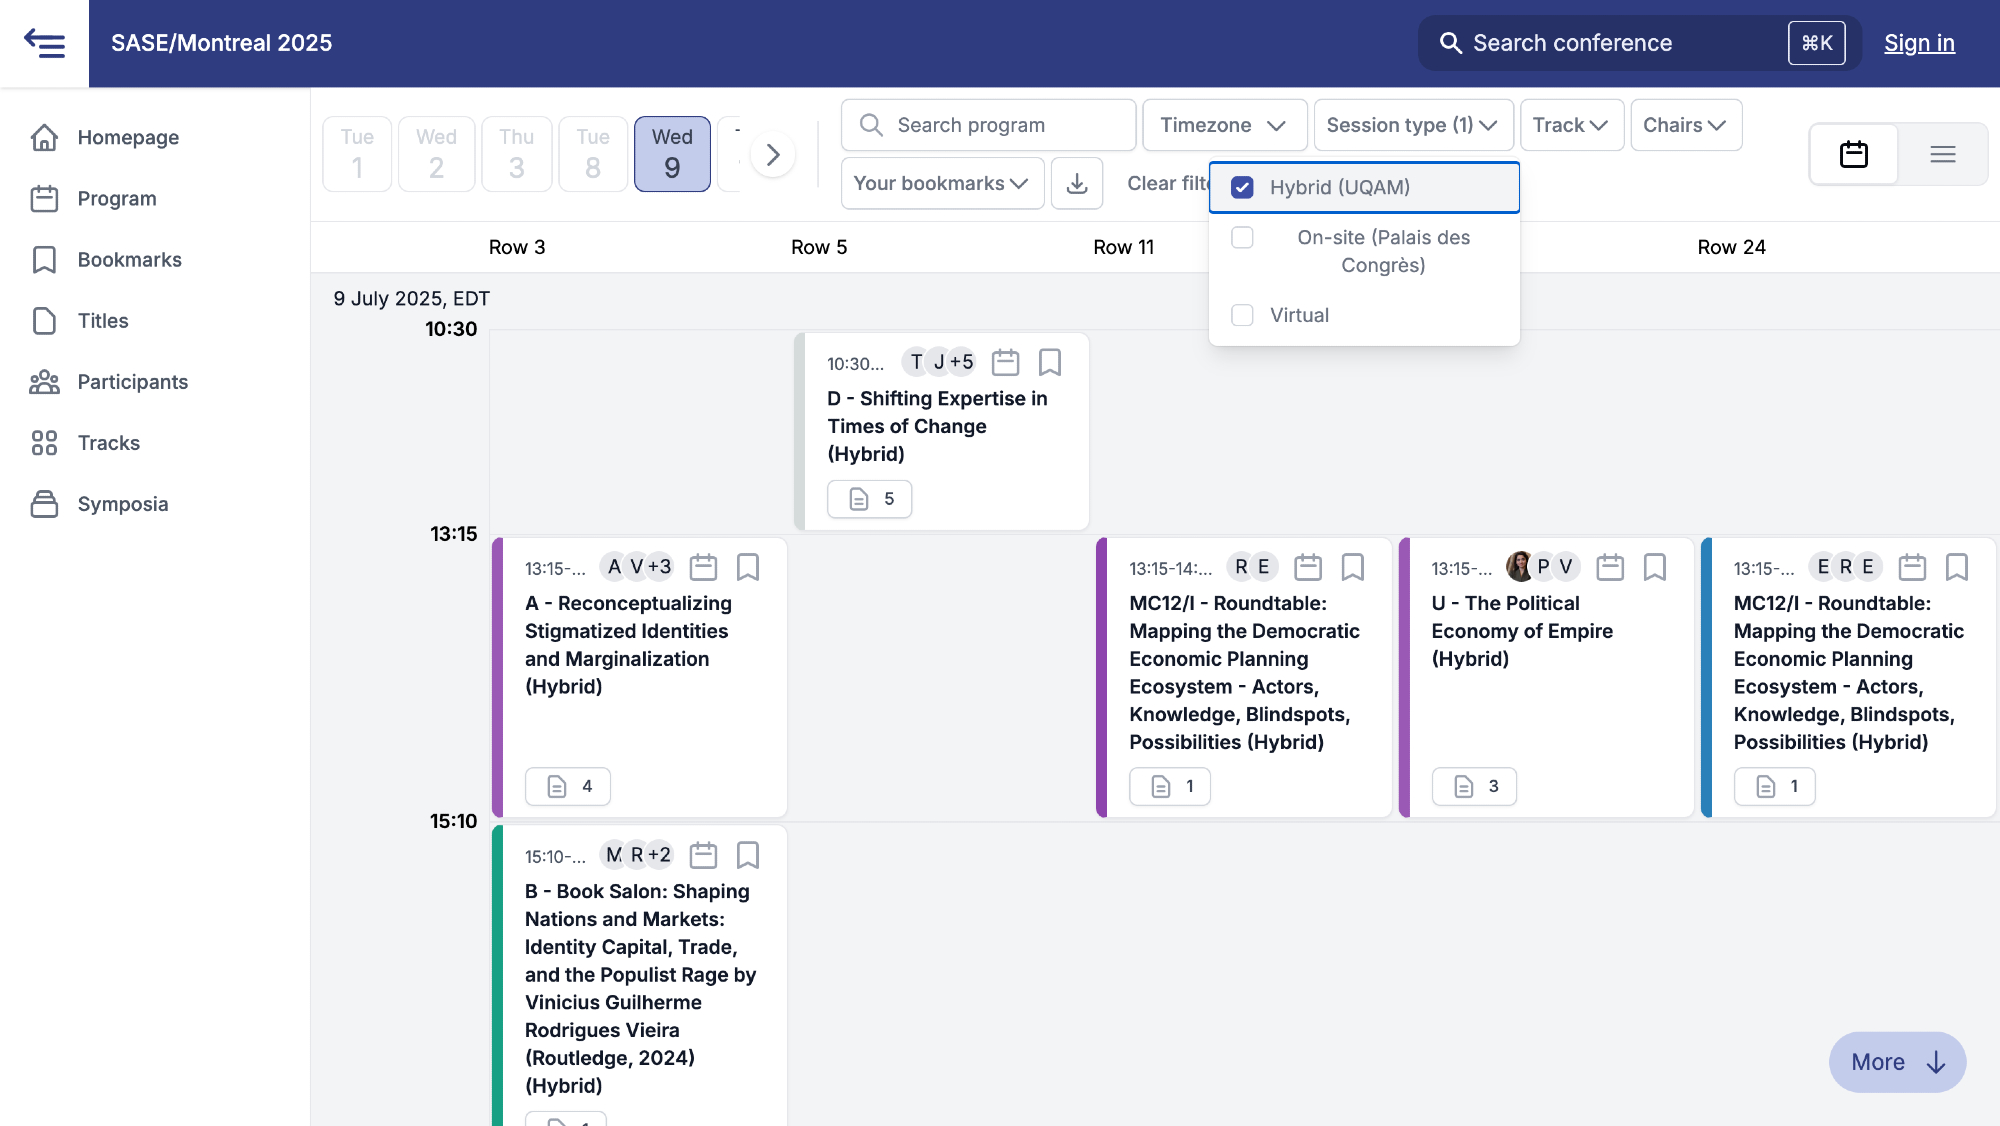Check On-site (Palais des Congrès) option

(x=1242, y=238)
